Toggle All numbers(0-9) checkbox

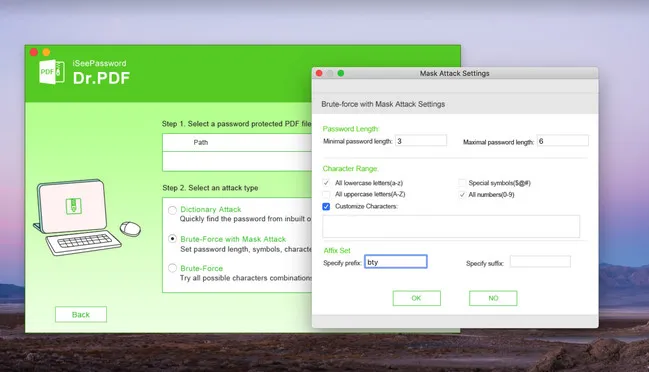tap(462, 194)
